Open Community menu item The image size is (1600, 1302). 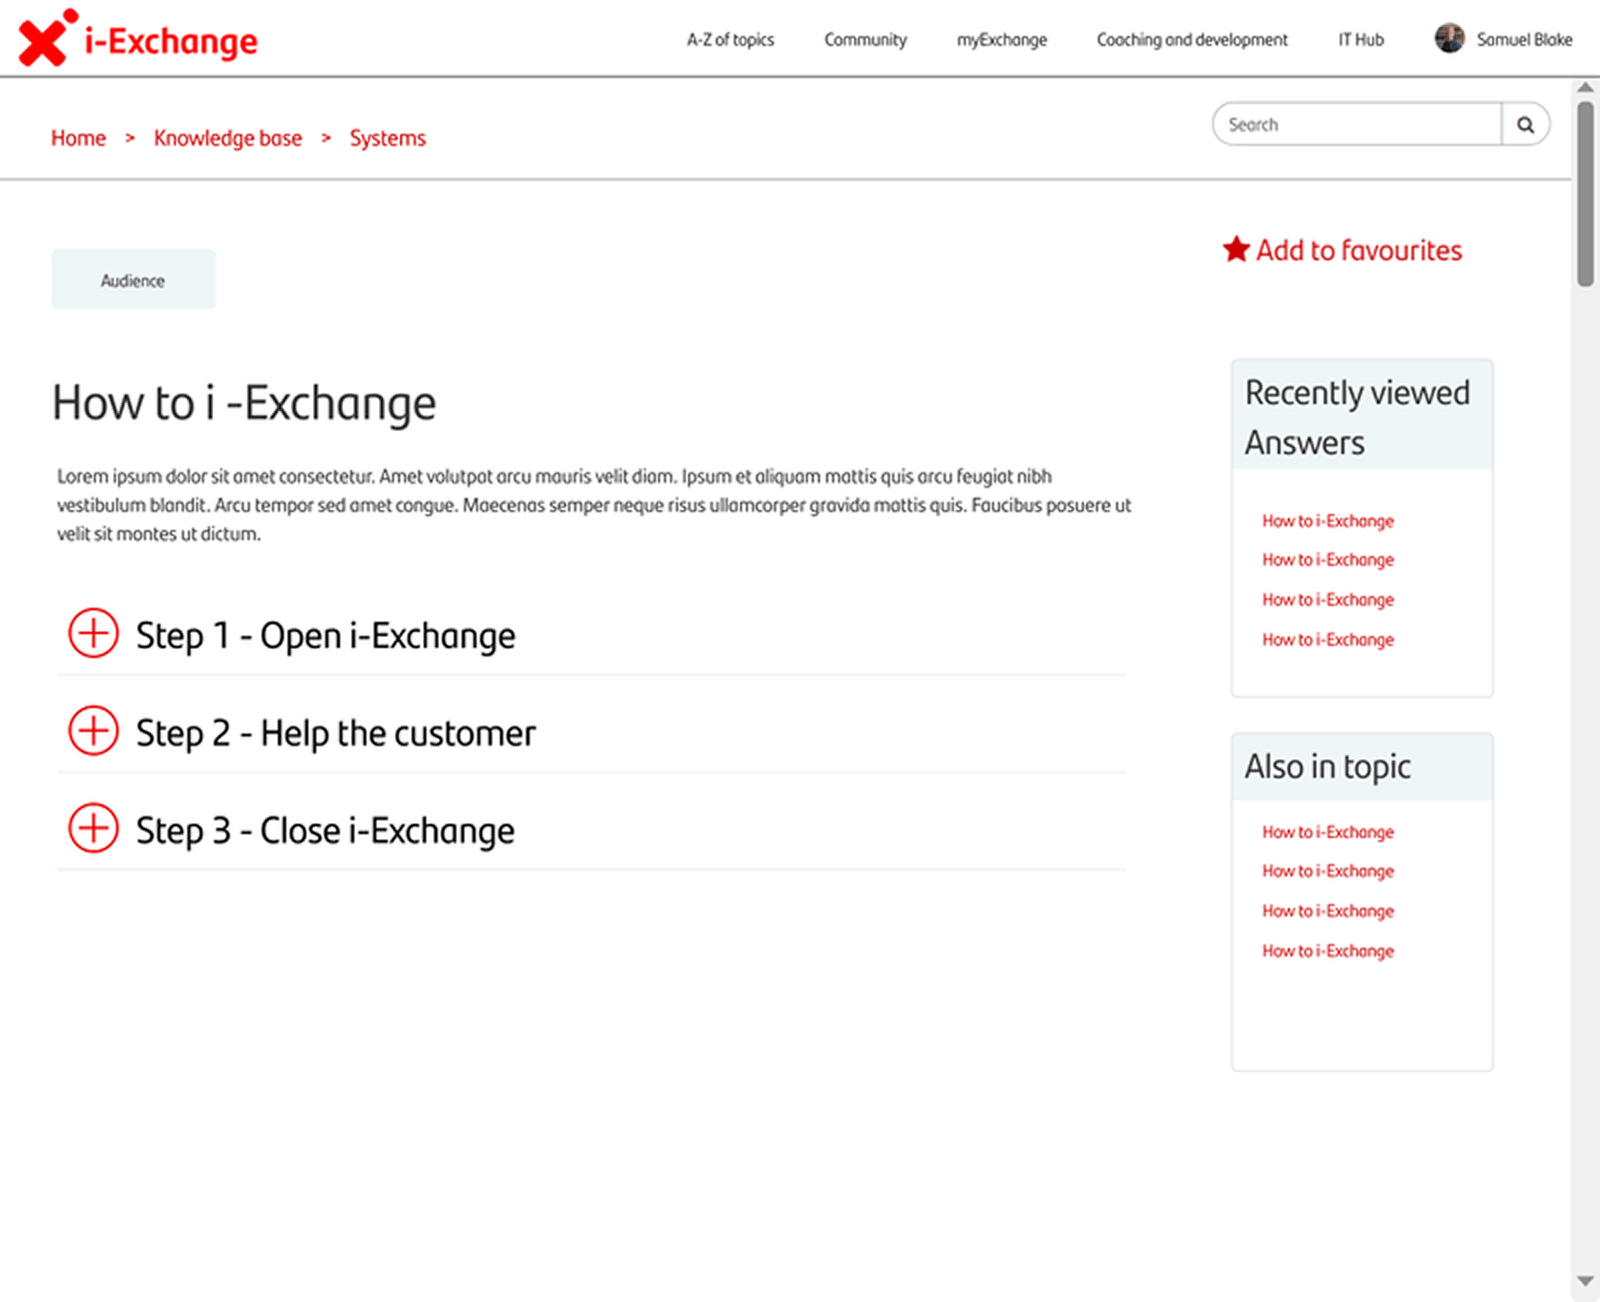(865, 40)
